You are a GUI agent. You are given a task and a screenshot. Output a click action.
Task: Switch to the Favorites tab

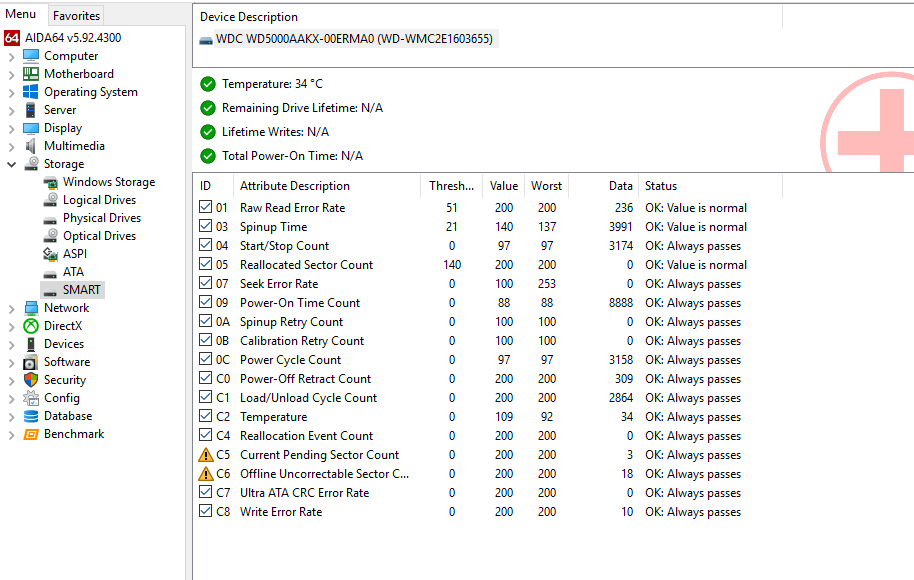[76, 16]
